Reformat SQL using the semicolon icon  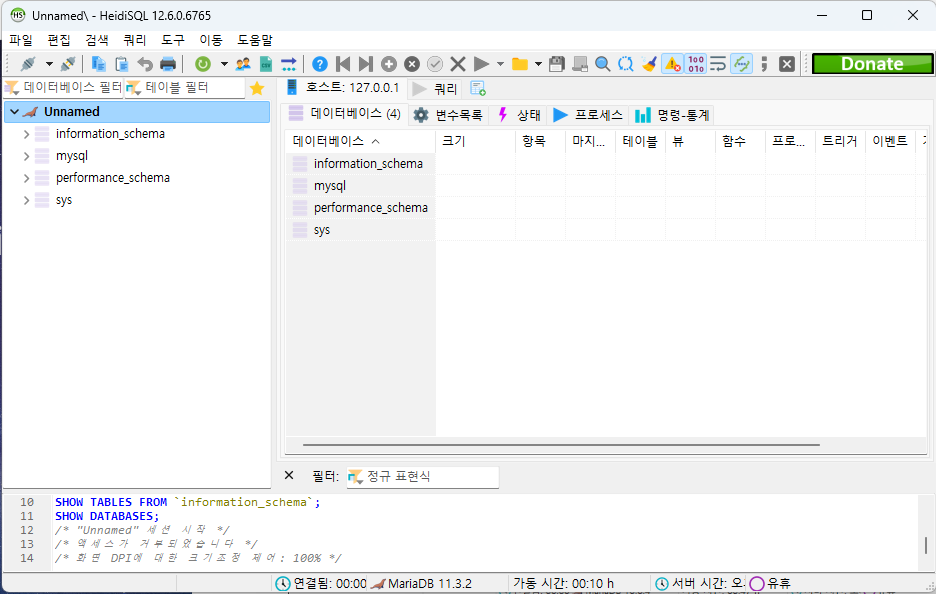tap(764, 64)
